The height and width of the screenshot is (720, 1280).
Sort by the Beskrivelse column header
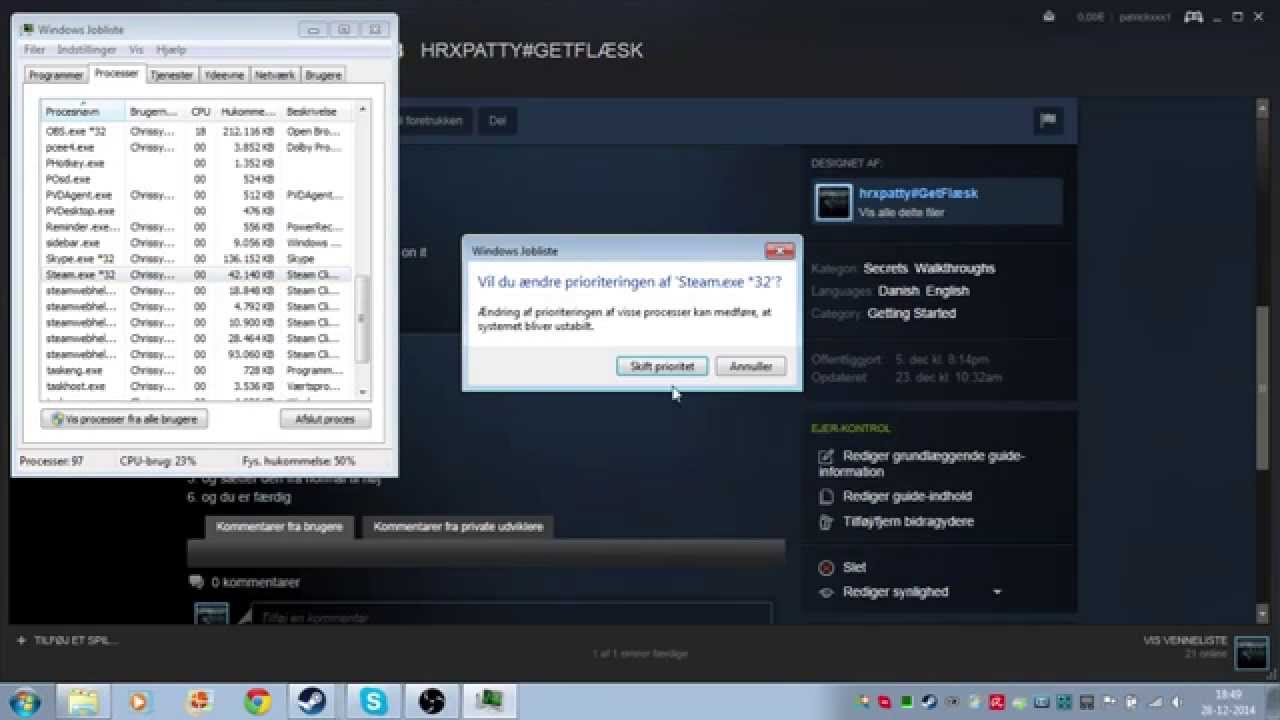pos(318,111)
